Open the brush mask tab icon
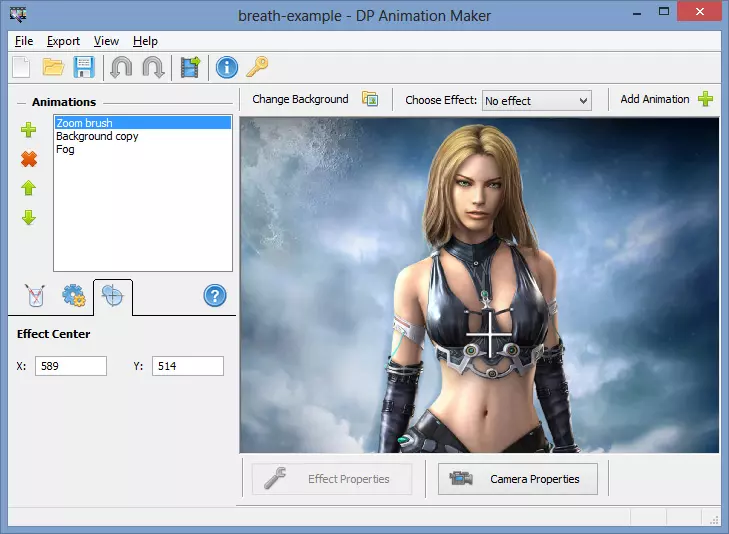Image resolution: width=729 pixels, height=534 pixels. (x=36, y=296)
